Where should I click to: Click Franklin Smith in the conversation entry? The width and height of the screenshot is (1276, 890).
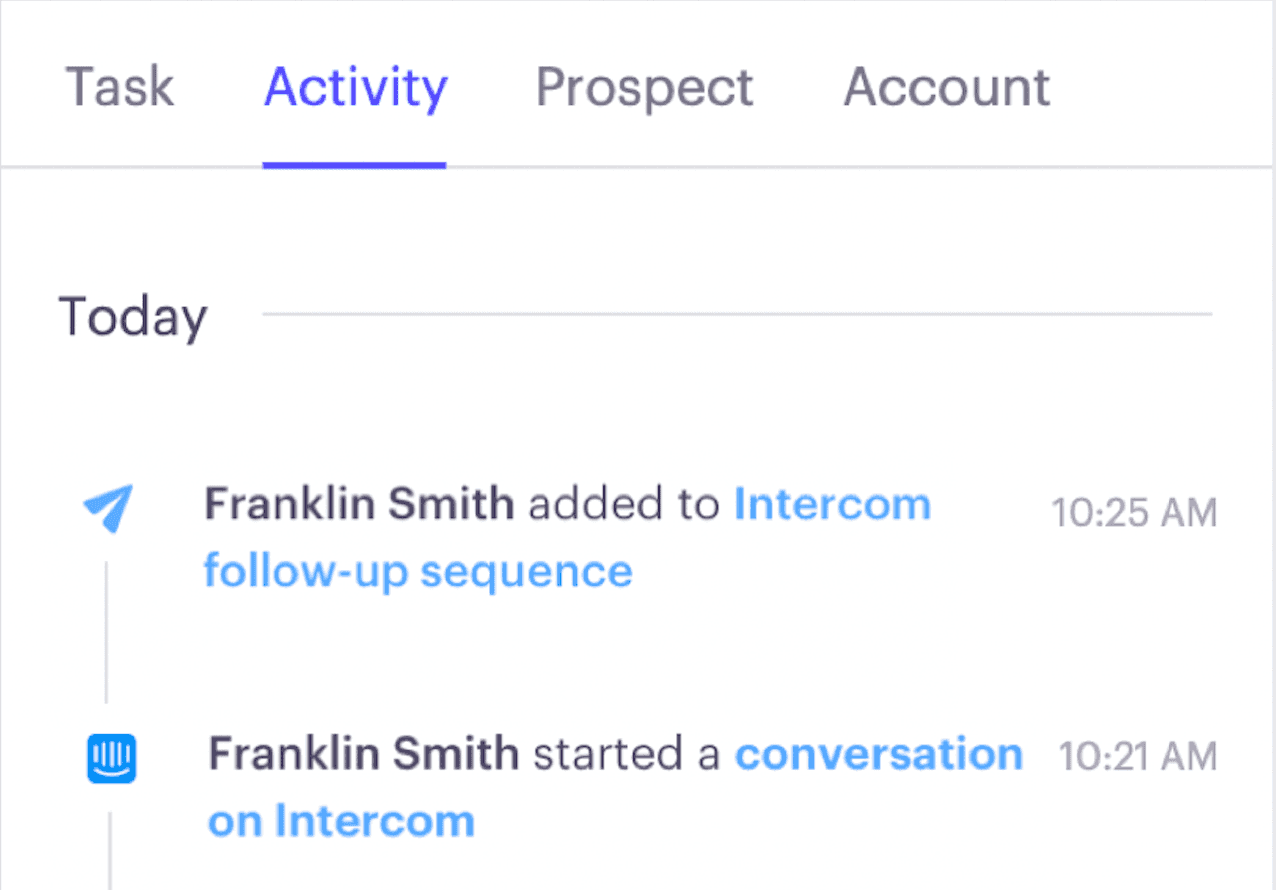[363, 755]
